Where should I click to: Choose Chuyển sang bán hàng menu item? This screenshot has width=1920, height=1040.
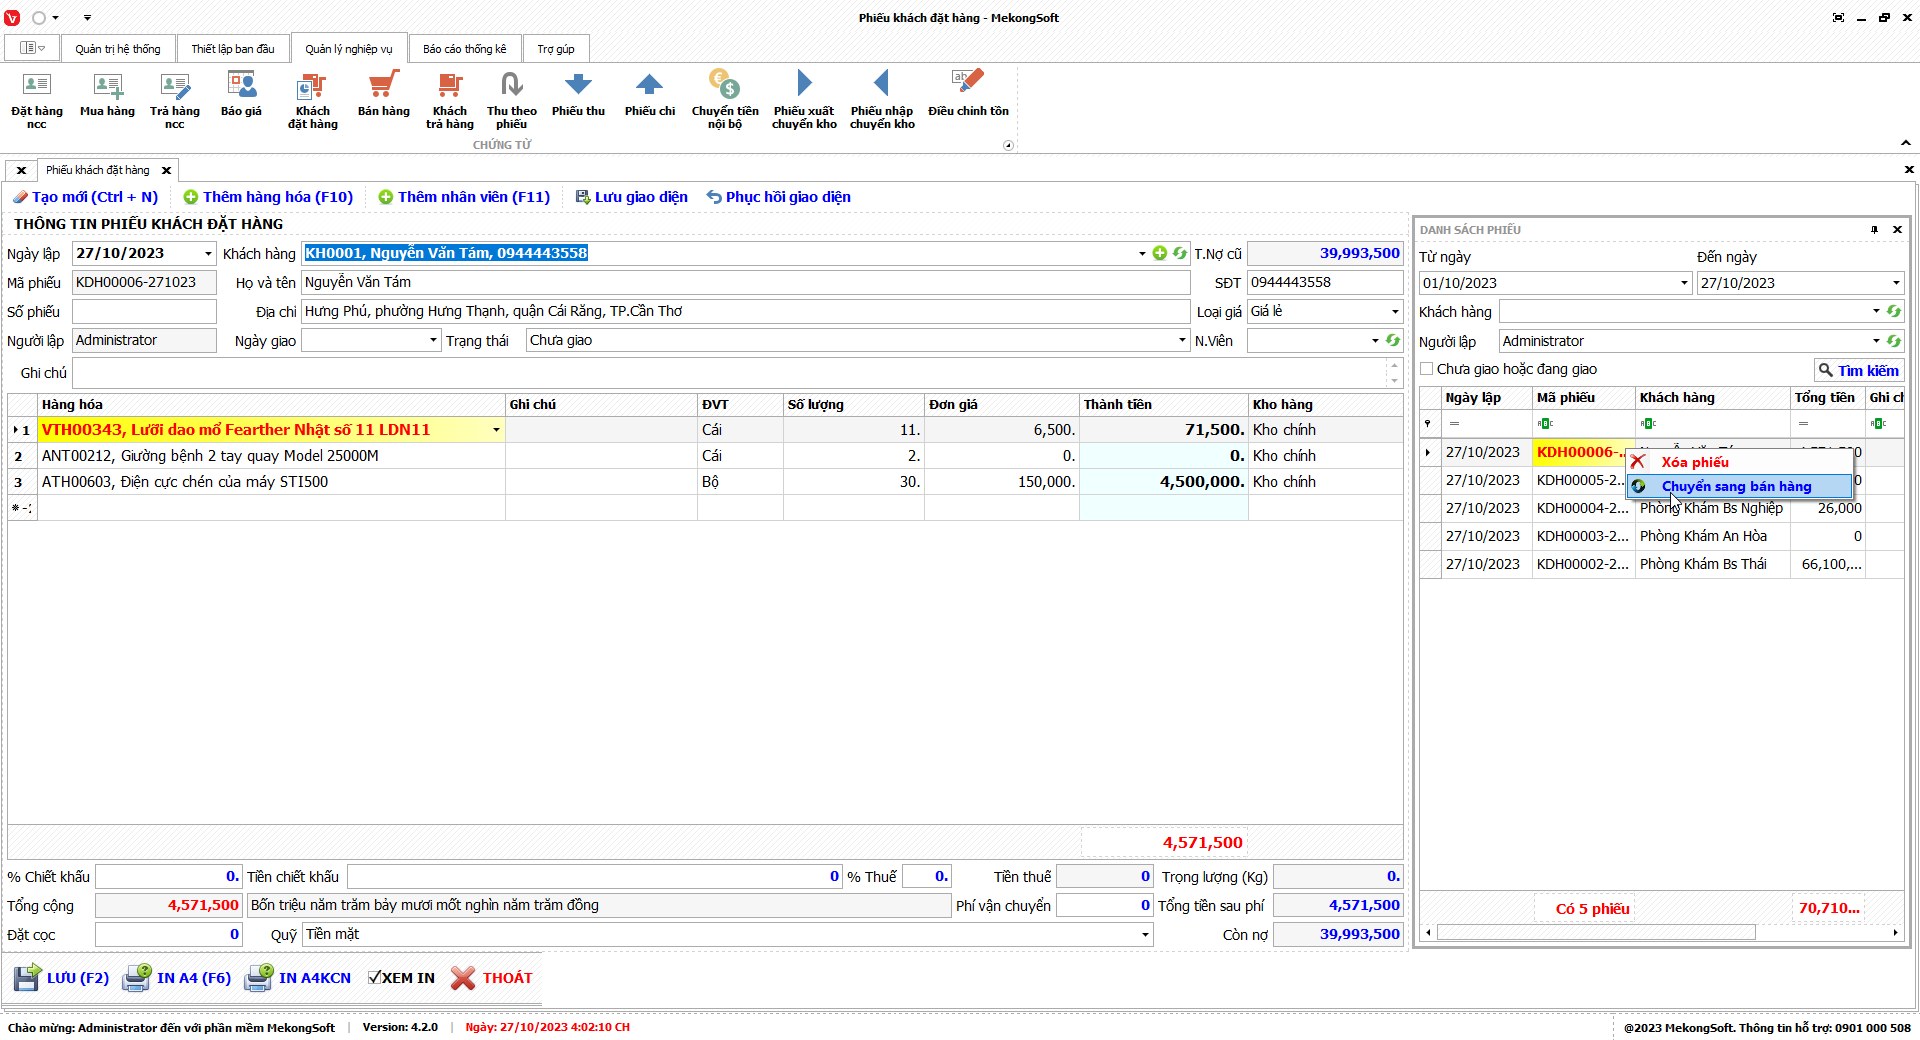1736,487
